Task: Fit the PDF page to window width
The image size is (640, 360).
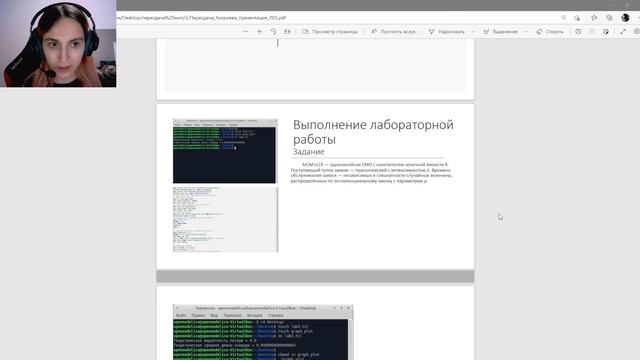Action: (x=287, y=31)
